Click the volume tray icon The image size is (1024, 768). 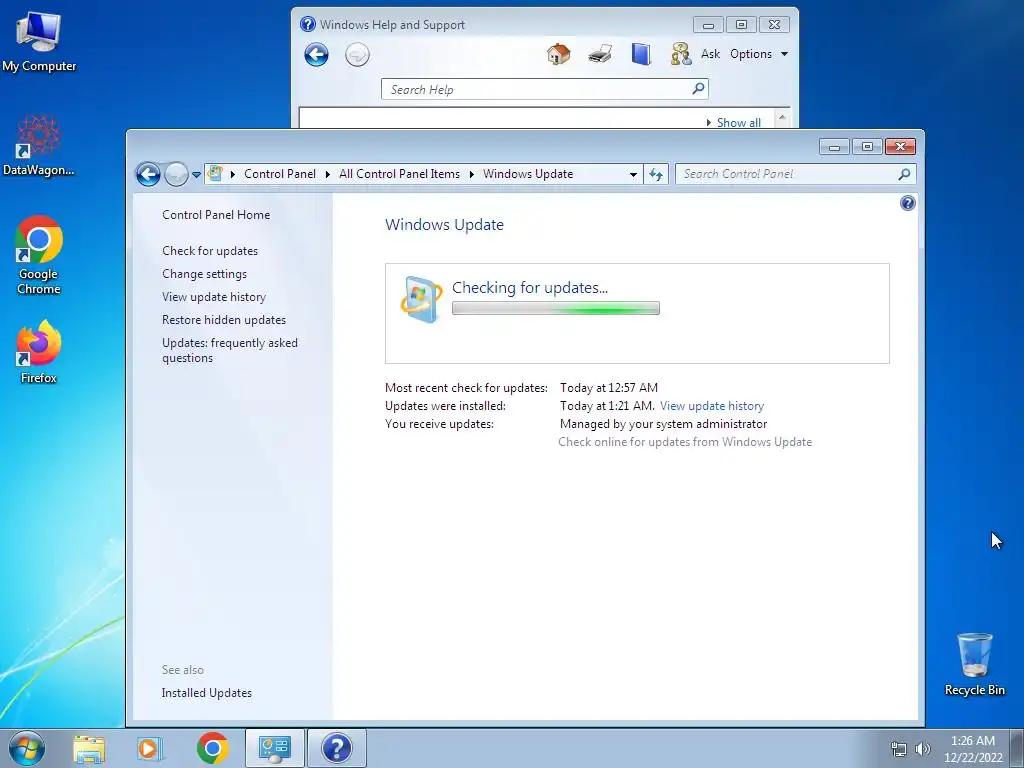[922, 749]
